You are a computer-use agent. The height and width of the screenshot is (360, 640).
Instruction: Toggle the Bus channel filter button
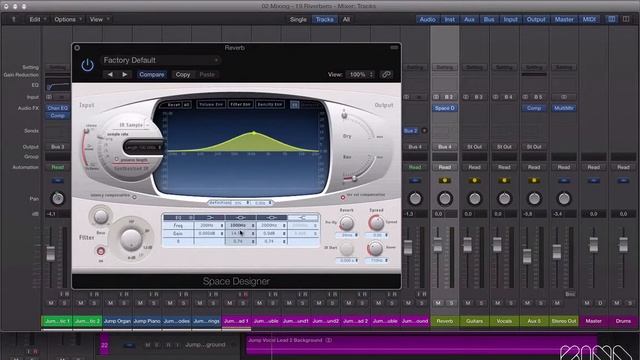point(489,19)
